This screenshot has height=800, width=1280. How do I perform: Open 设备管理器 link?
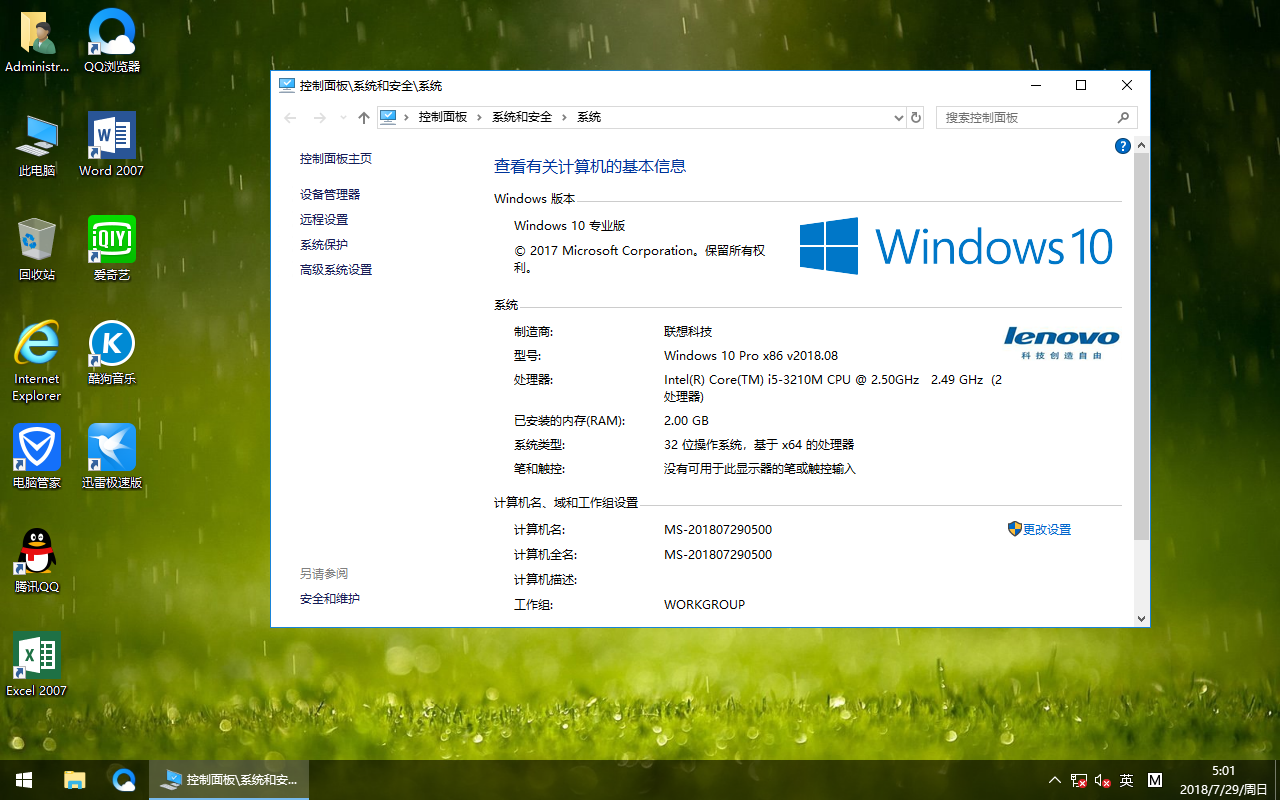330,195
